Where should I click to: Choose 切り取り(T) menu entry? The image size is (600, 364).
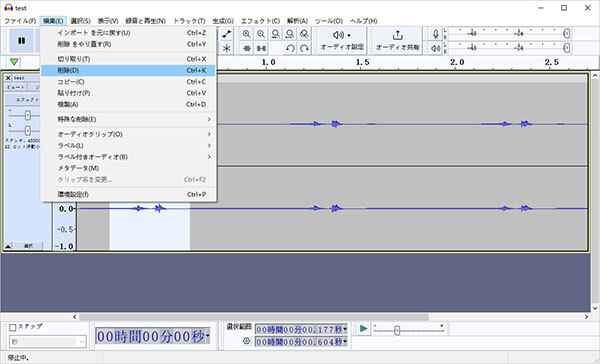click(129, 59)
